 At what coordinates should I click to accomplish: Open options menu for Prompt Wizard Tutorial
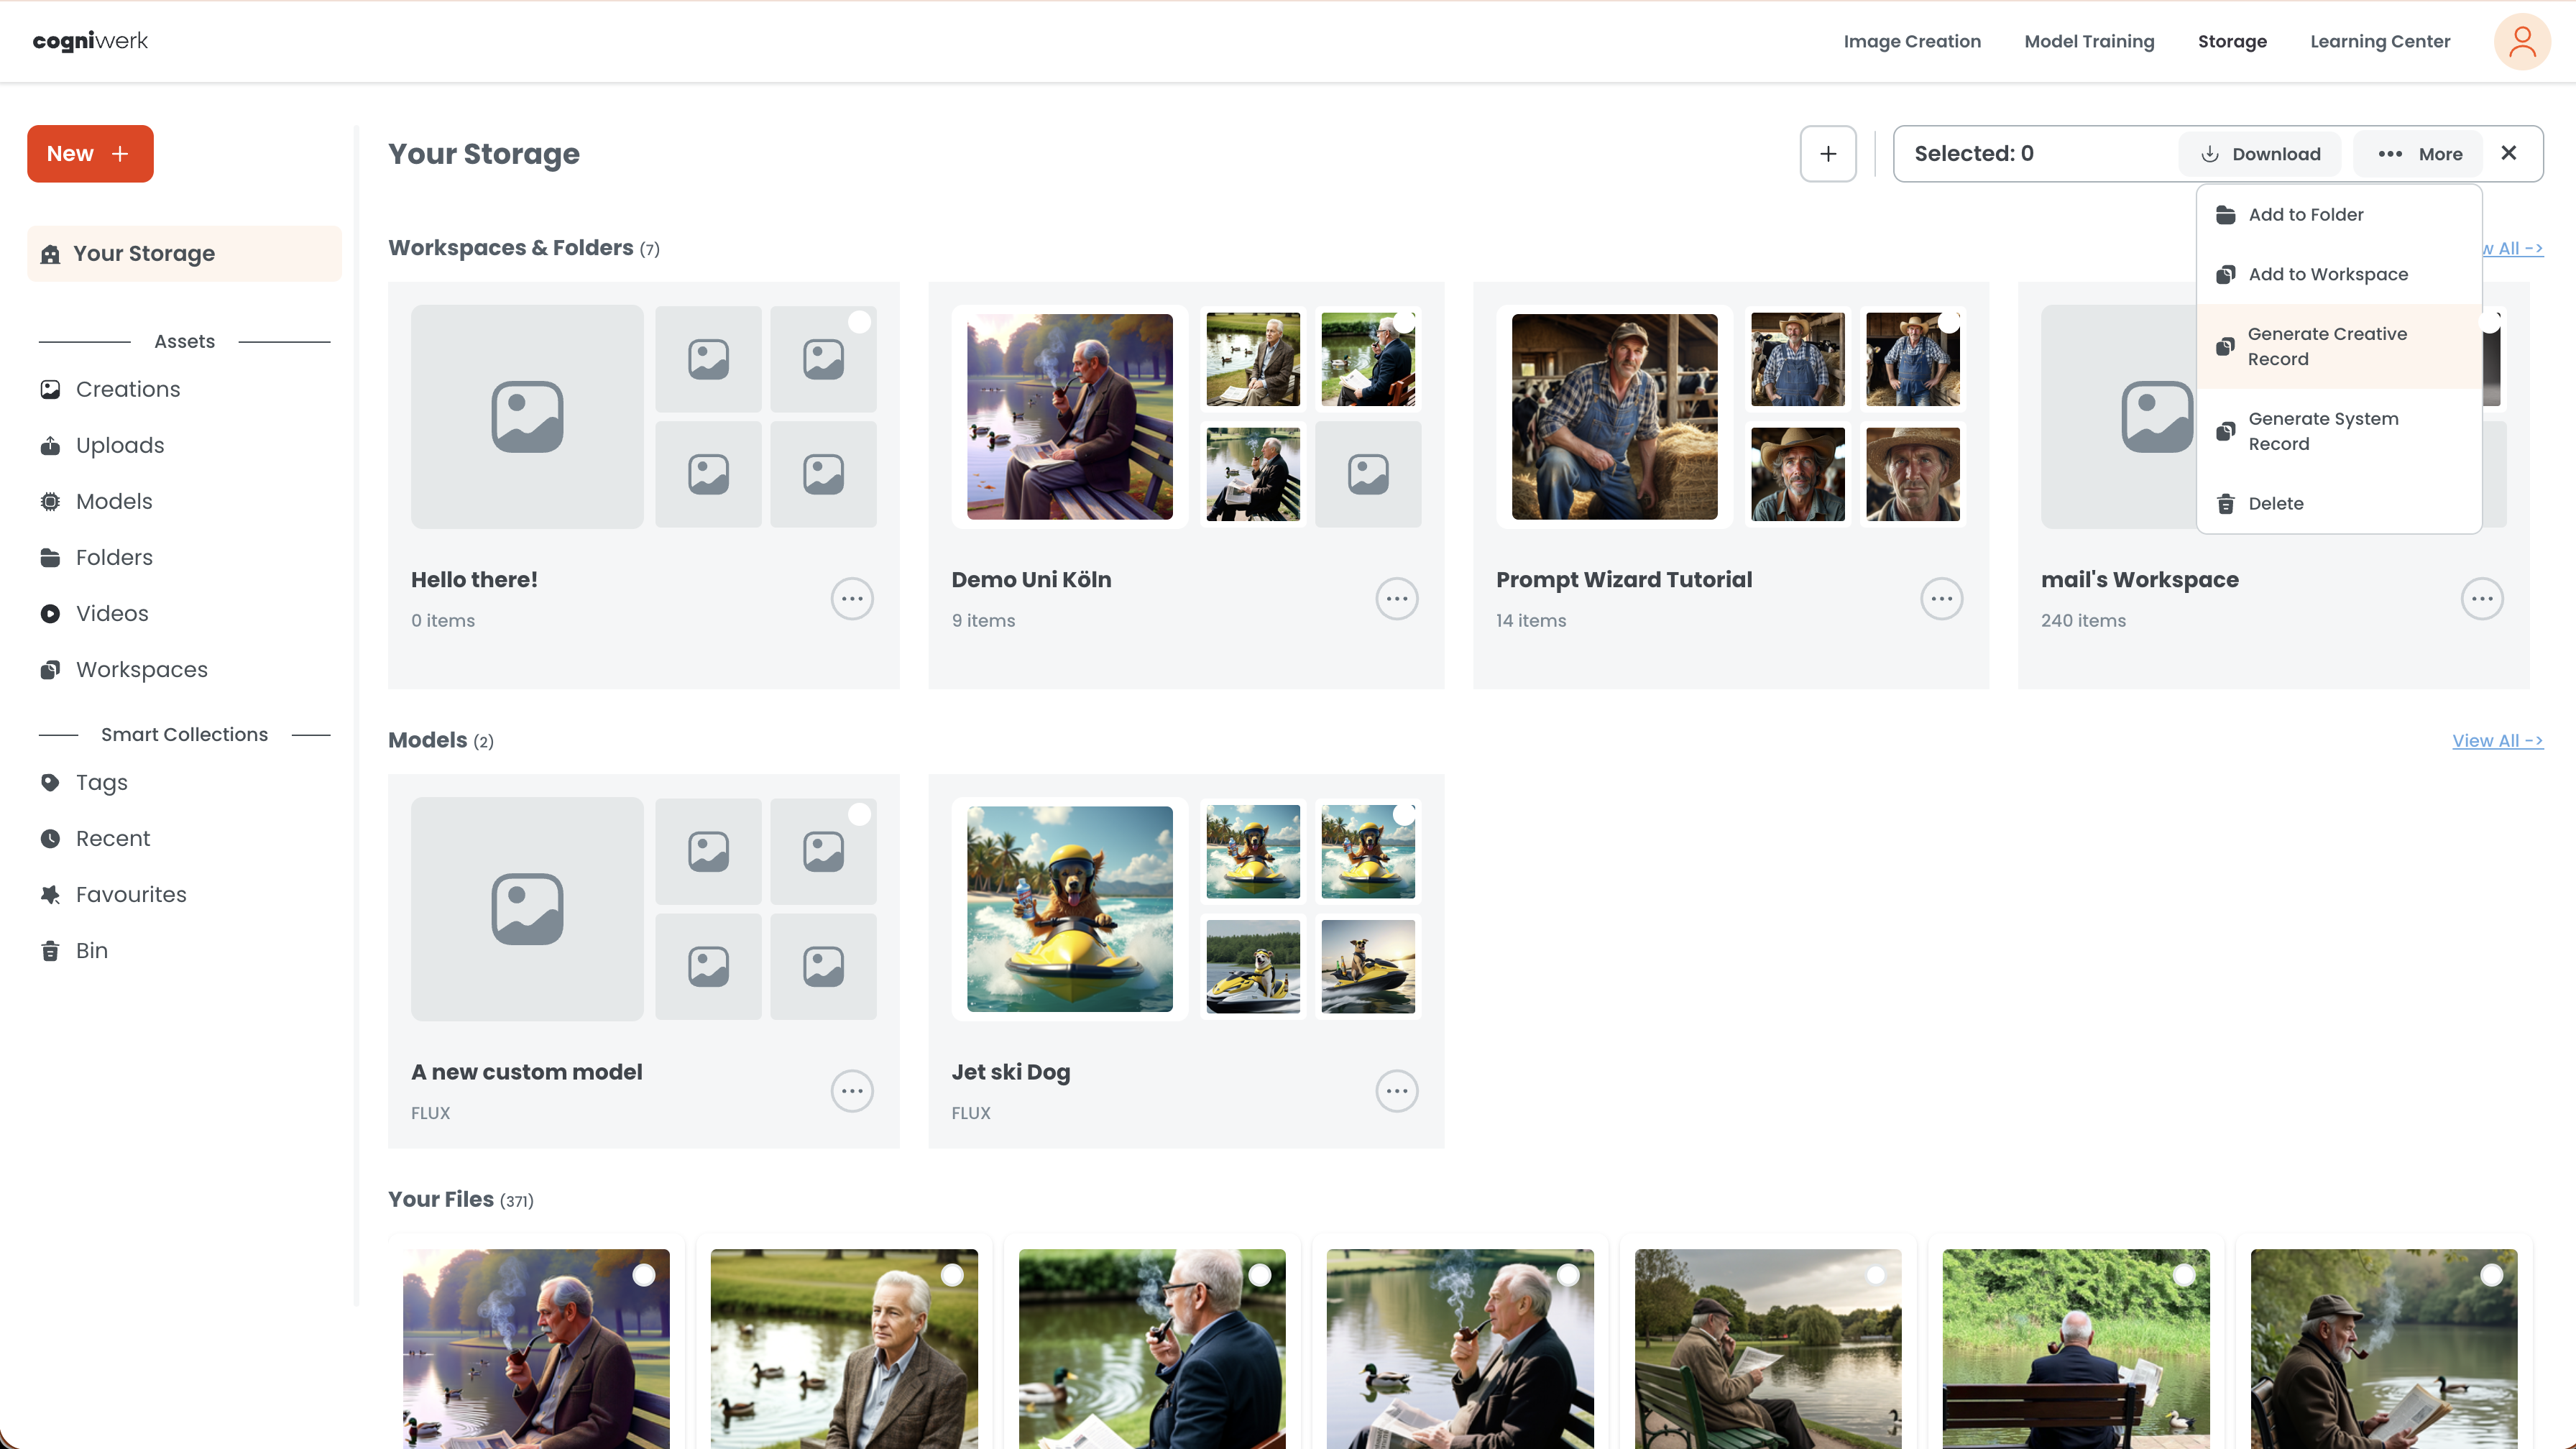[1941, 599]
